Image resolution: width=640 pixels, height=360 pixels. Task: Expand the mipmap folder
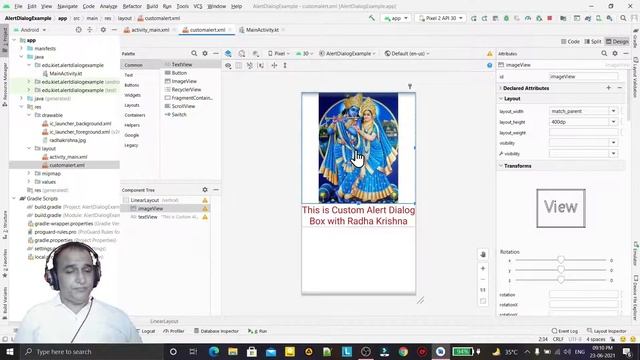pos(29,173)
